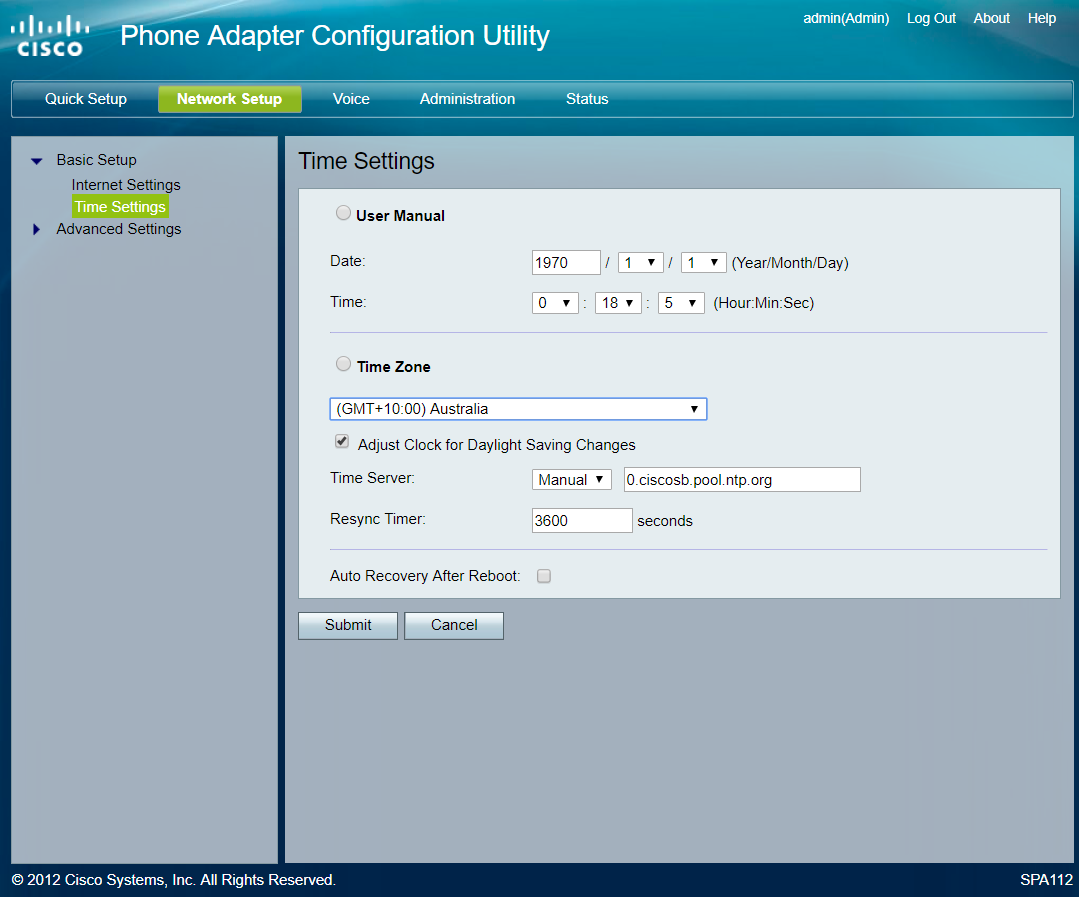Open the time zone dropdown showing Australia

coord(517,409)
